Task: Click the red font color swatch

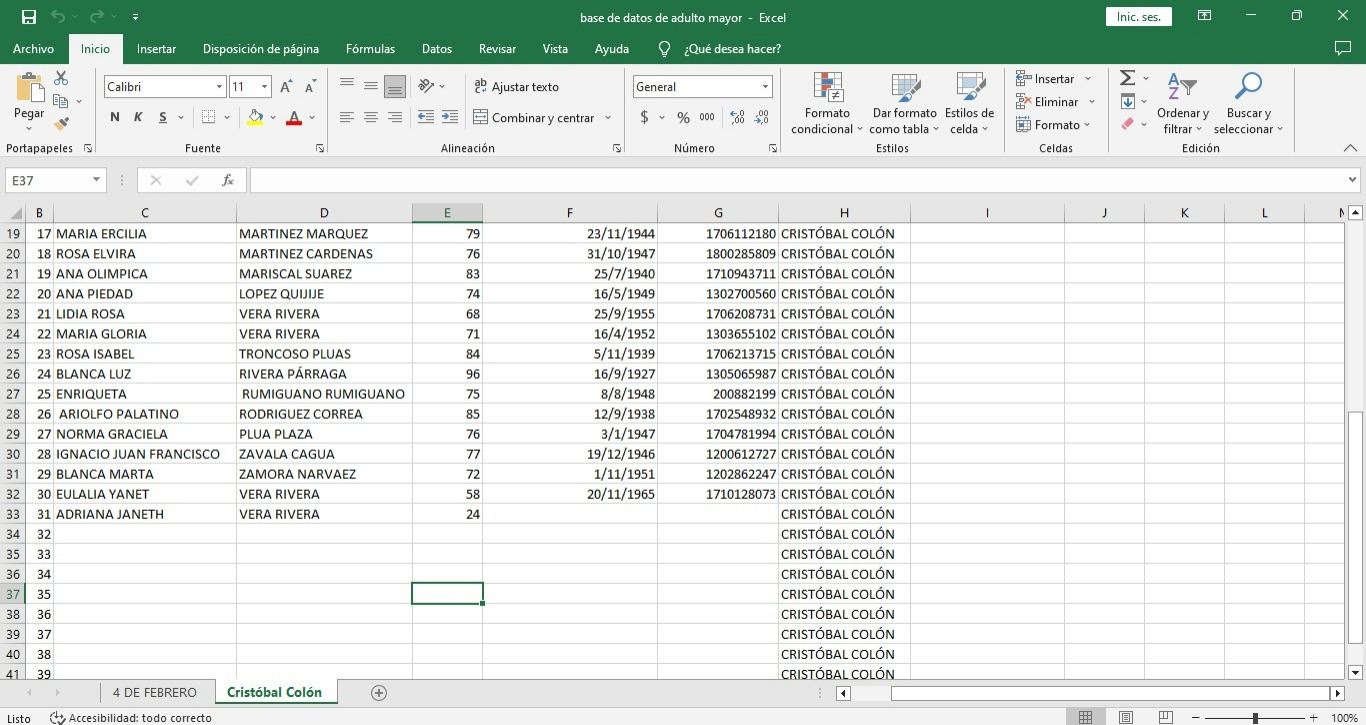Action: click(x=294, y=118)
